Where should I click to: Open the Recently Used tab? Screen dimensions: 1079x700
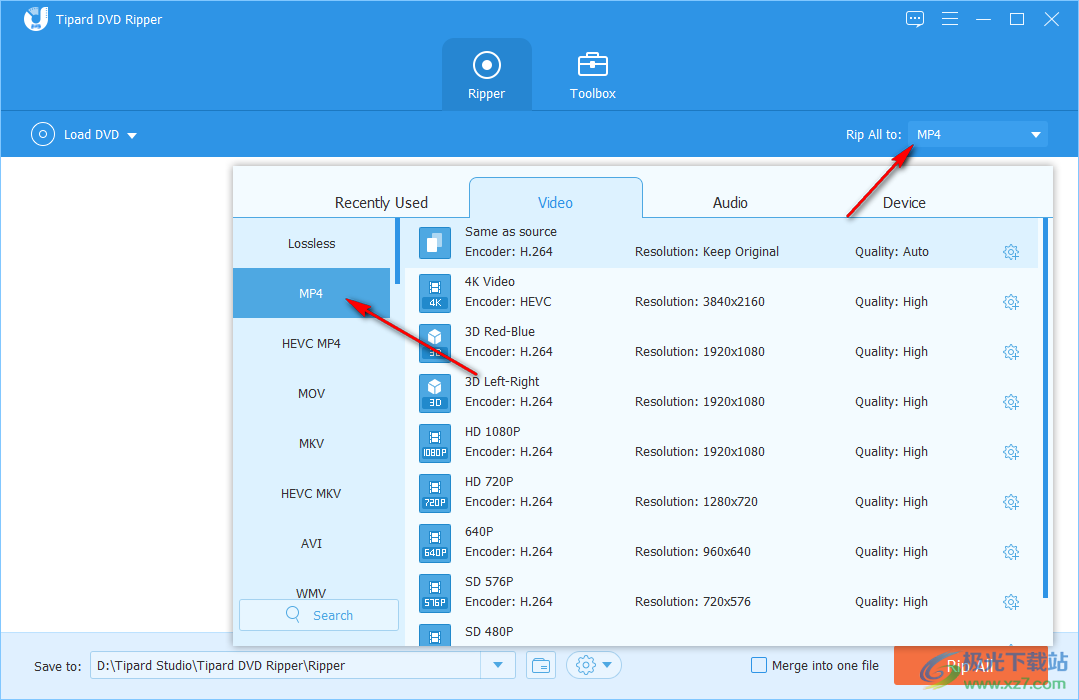[x=381, y=202]
